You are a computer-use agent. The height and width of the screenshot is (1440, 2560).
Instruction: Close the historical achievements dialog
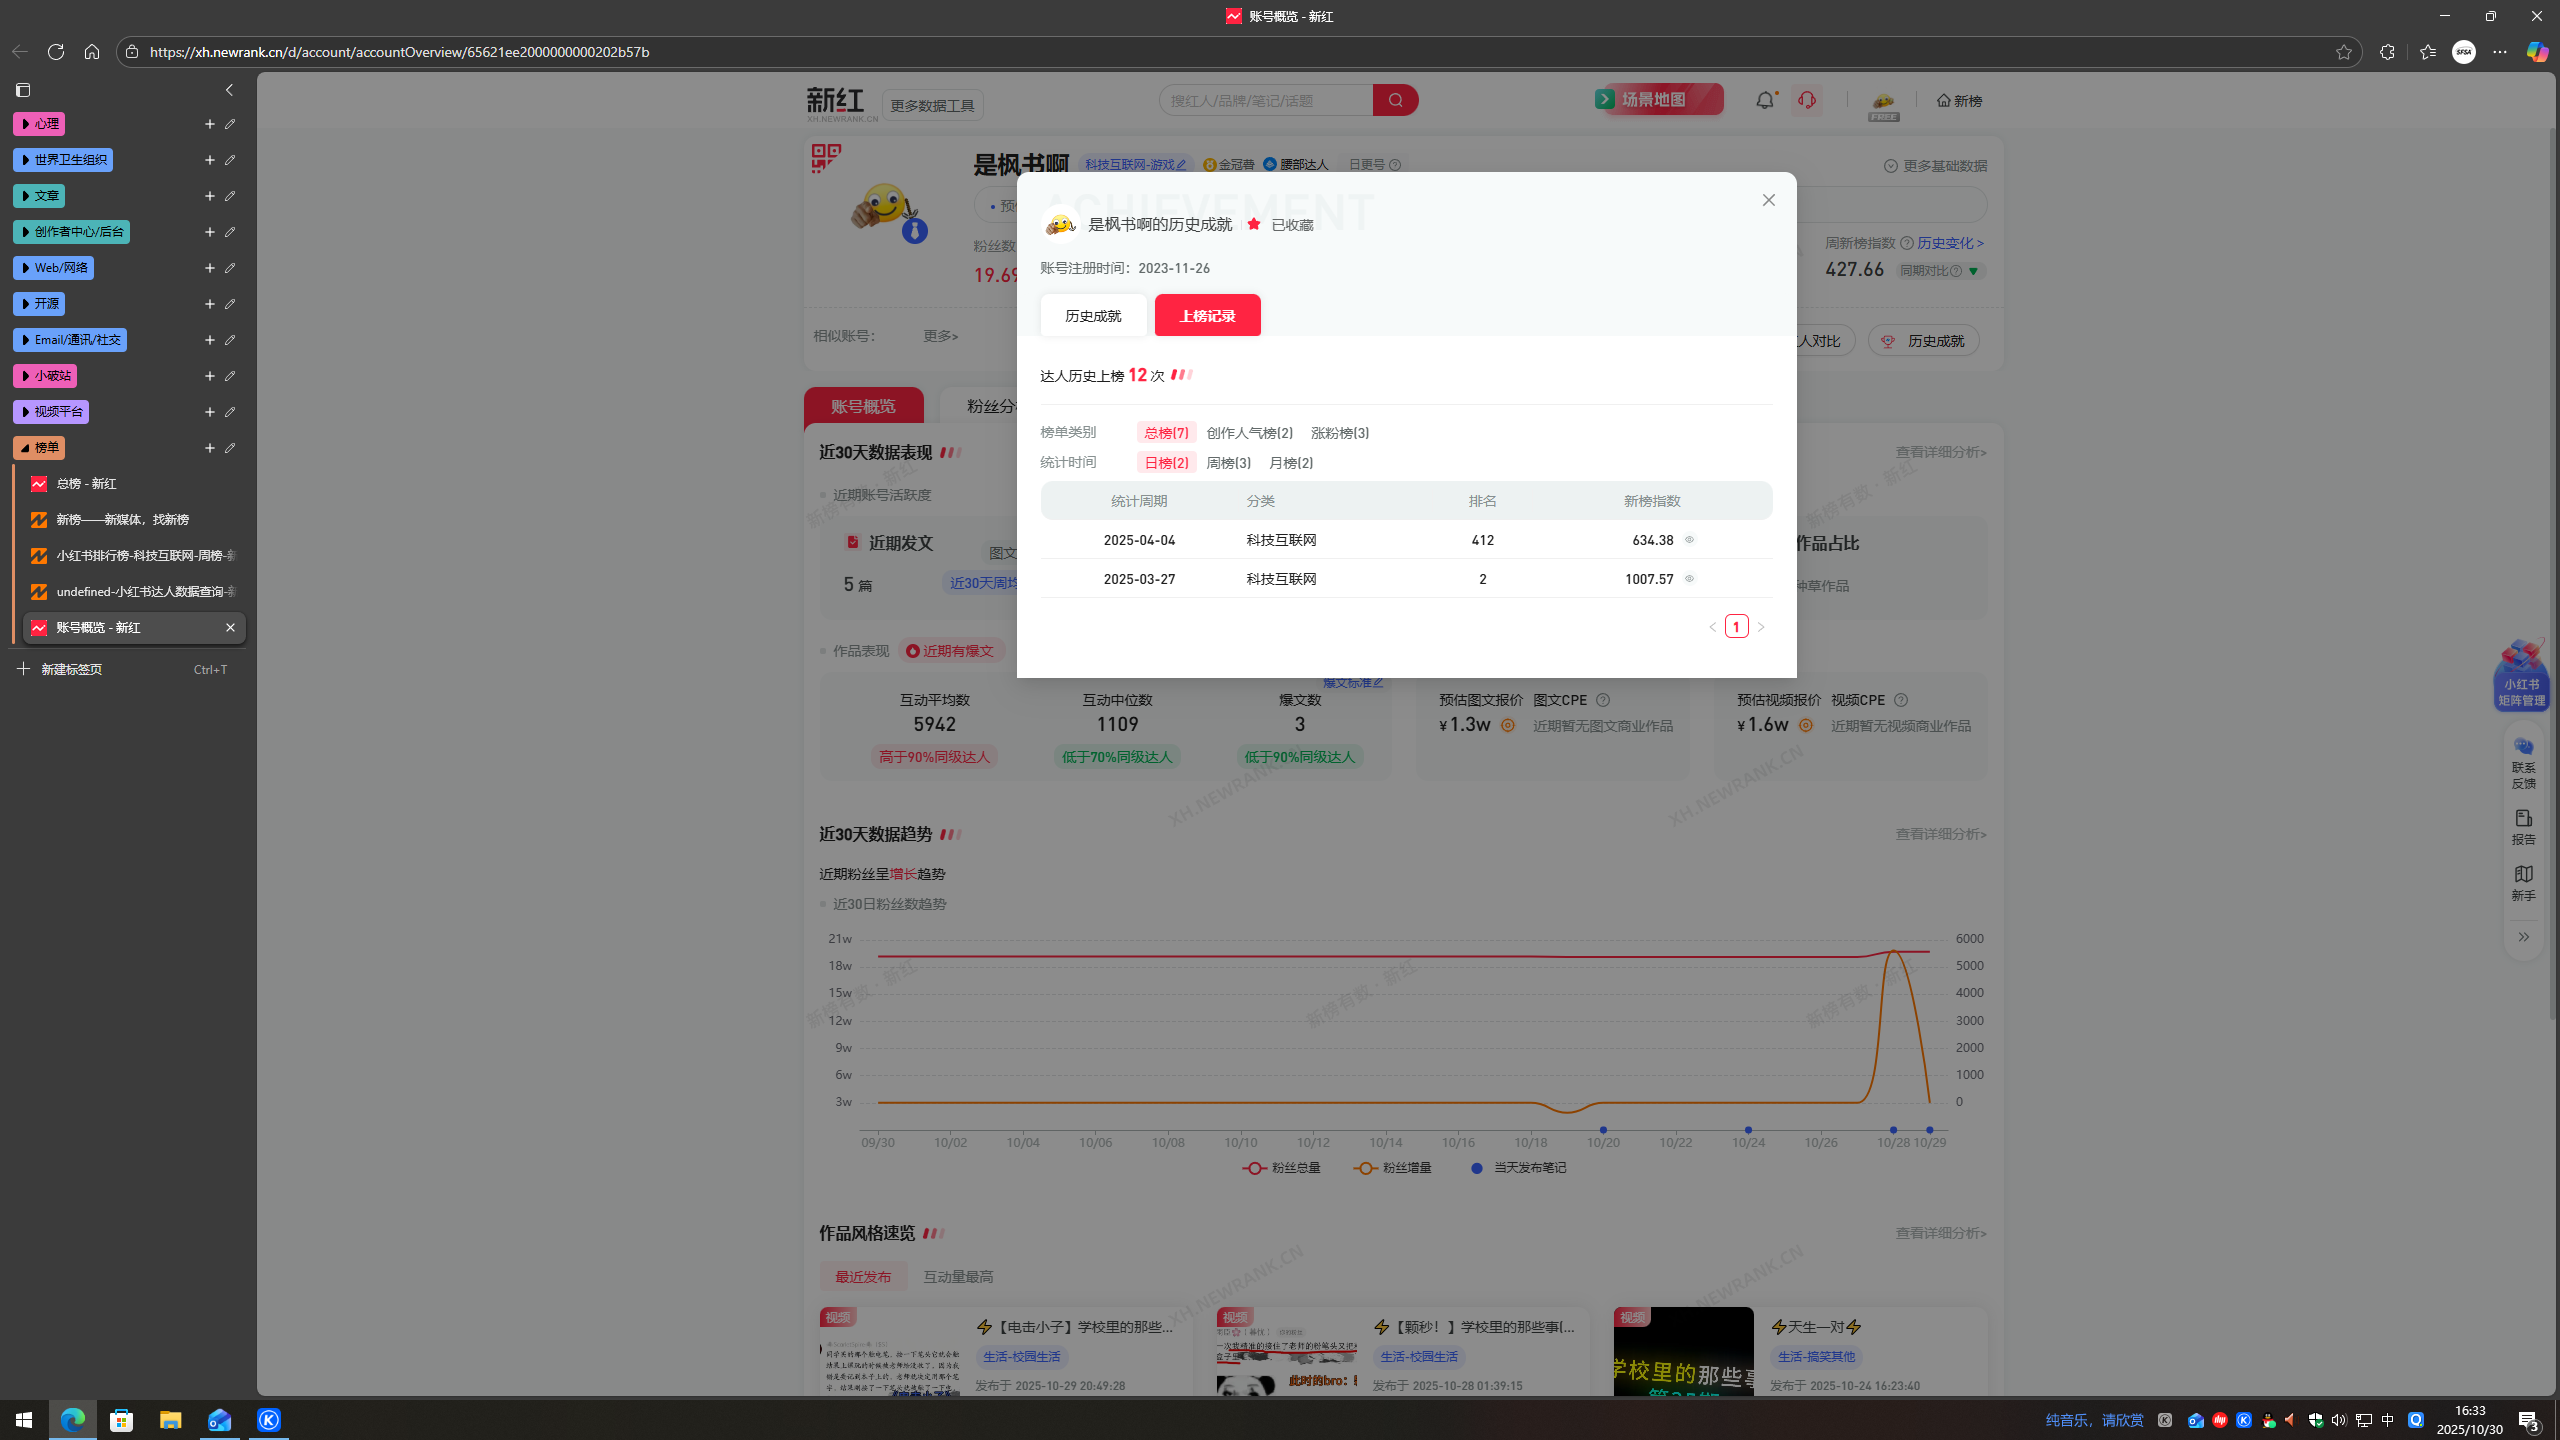tap(1768, 200)
